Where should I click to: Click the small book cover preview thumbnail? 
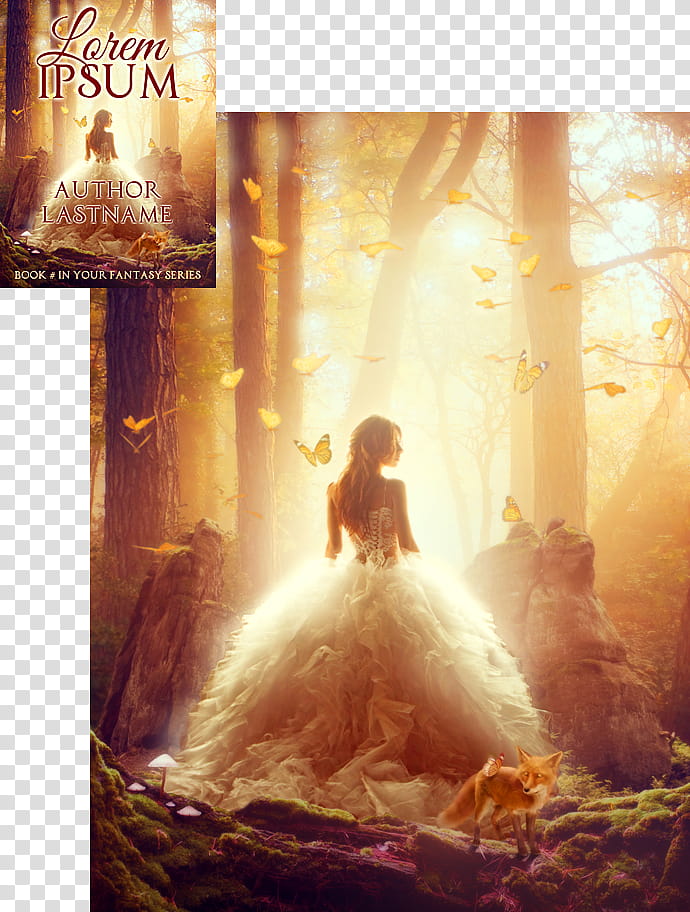pos(107,143)
